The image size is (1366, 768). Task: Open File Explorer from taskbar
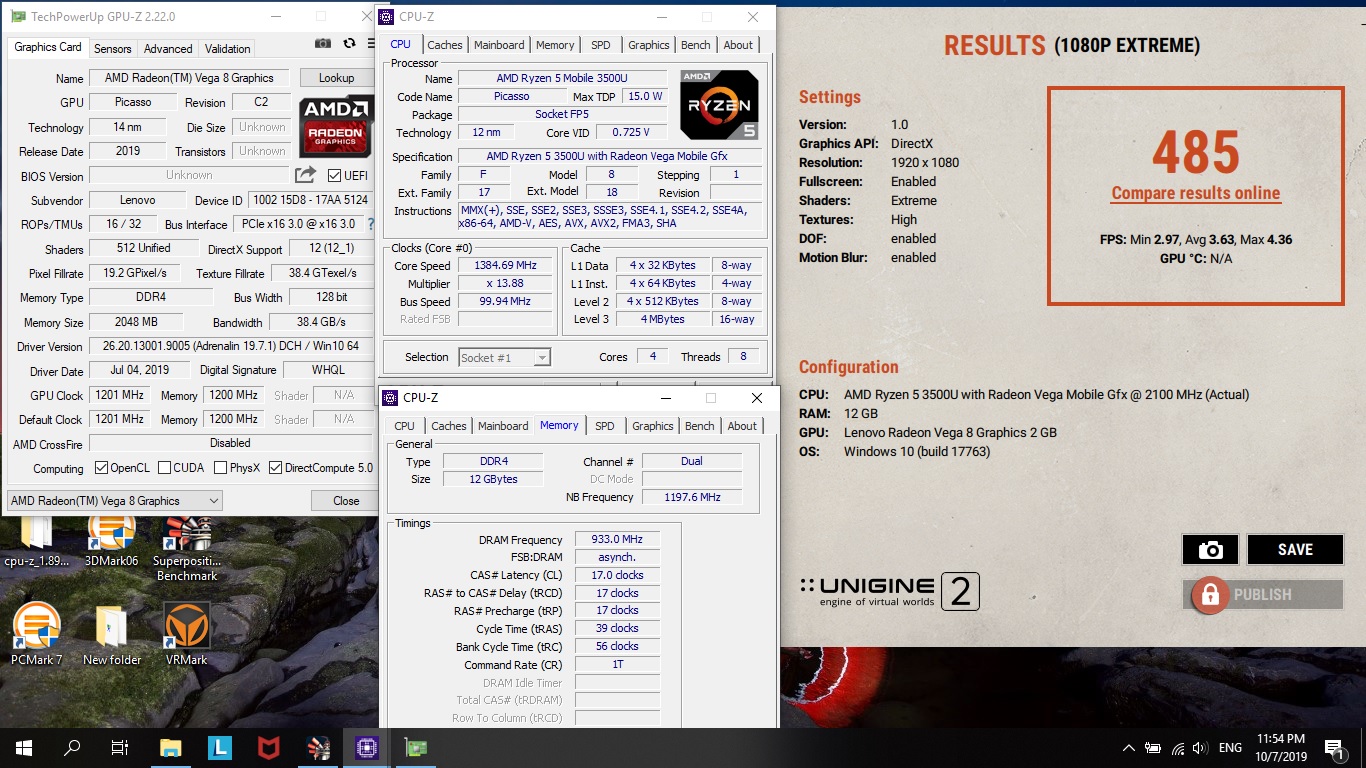pos(171,747)
